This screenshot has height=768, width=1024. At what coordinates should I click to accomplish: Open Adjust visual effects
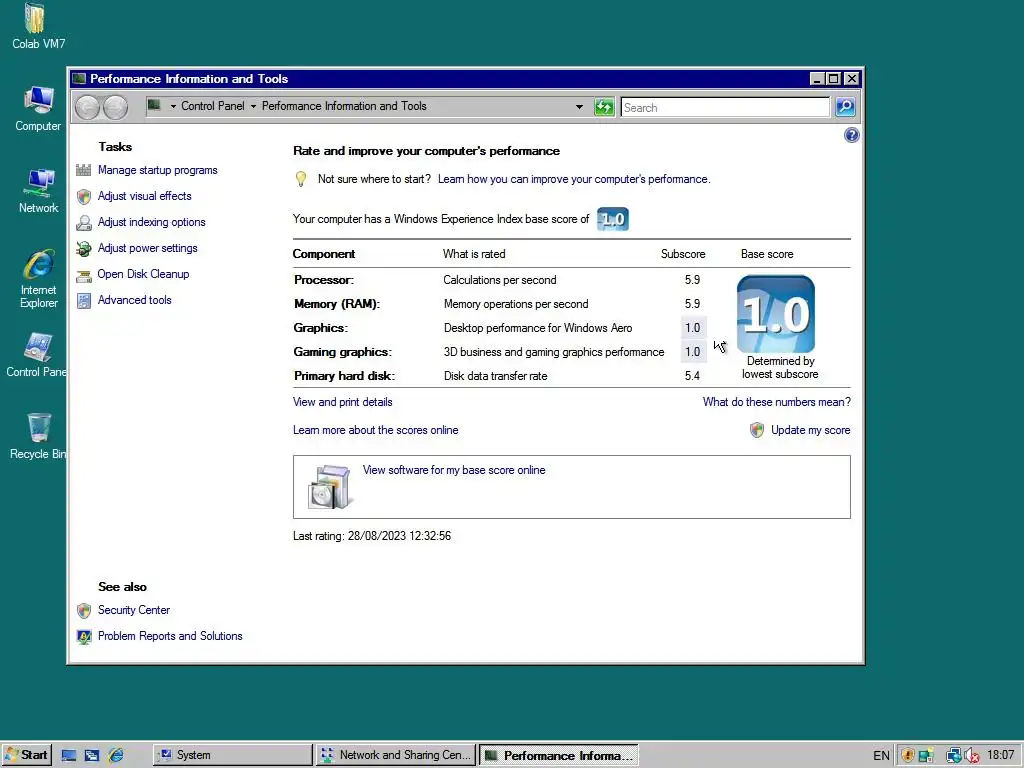pyautogui.click(x=144, y=196)
